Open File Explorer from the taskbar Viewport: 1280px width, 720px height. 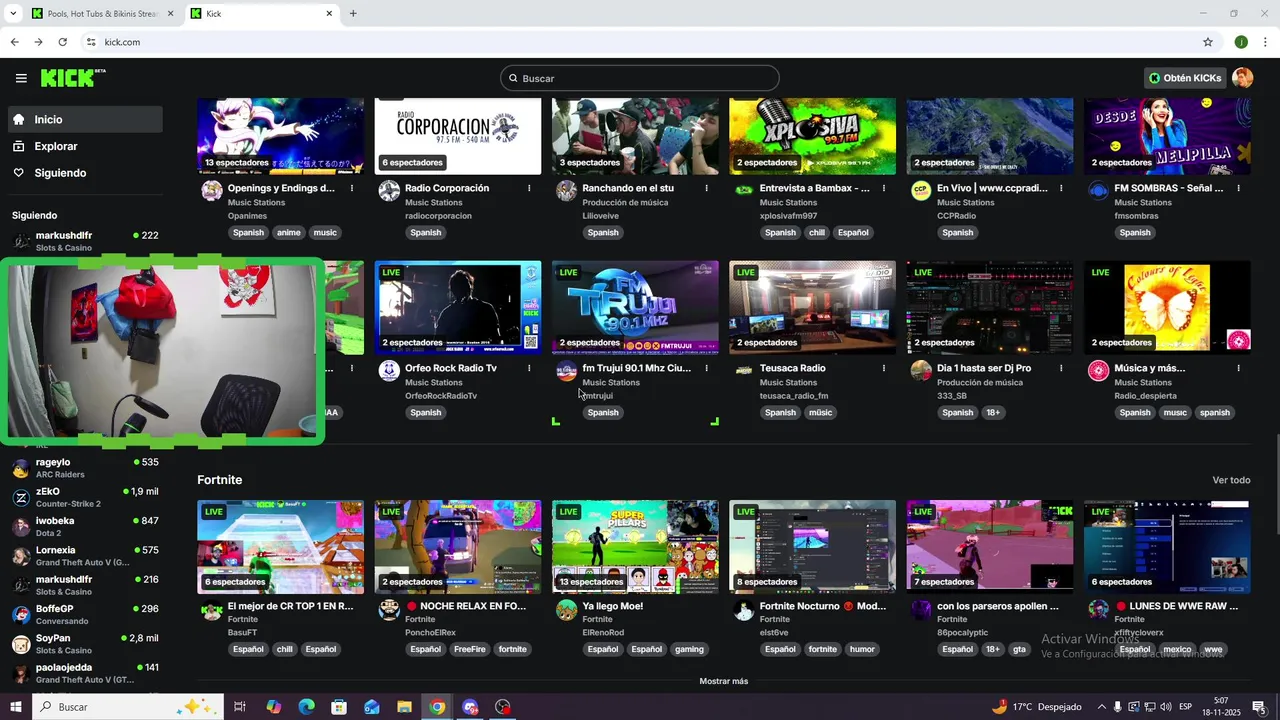pos(405,707)
